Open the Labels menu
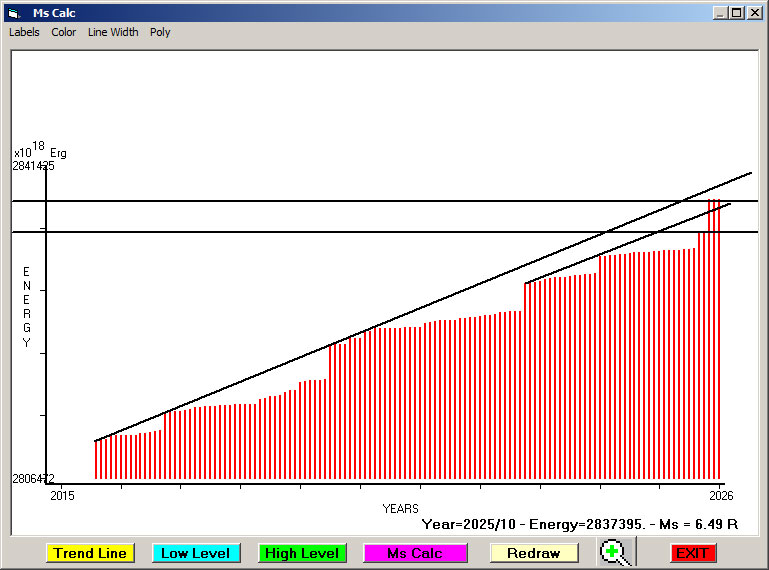The image size is (769, 570). (x=24, y=32)
